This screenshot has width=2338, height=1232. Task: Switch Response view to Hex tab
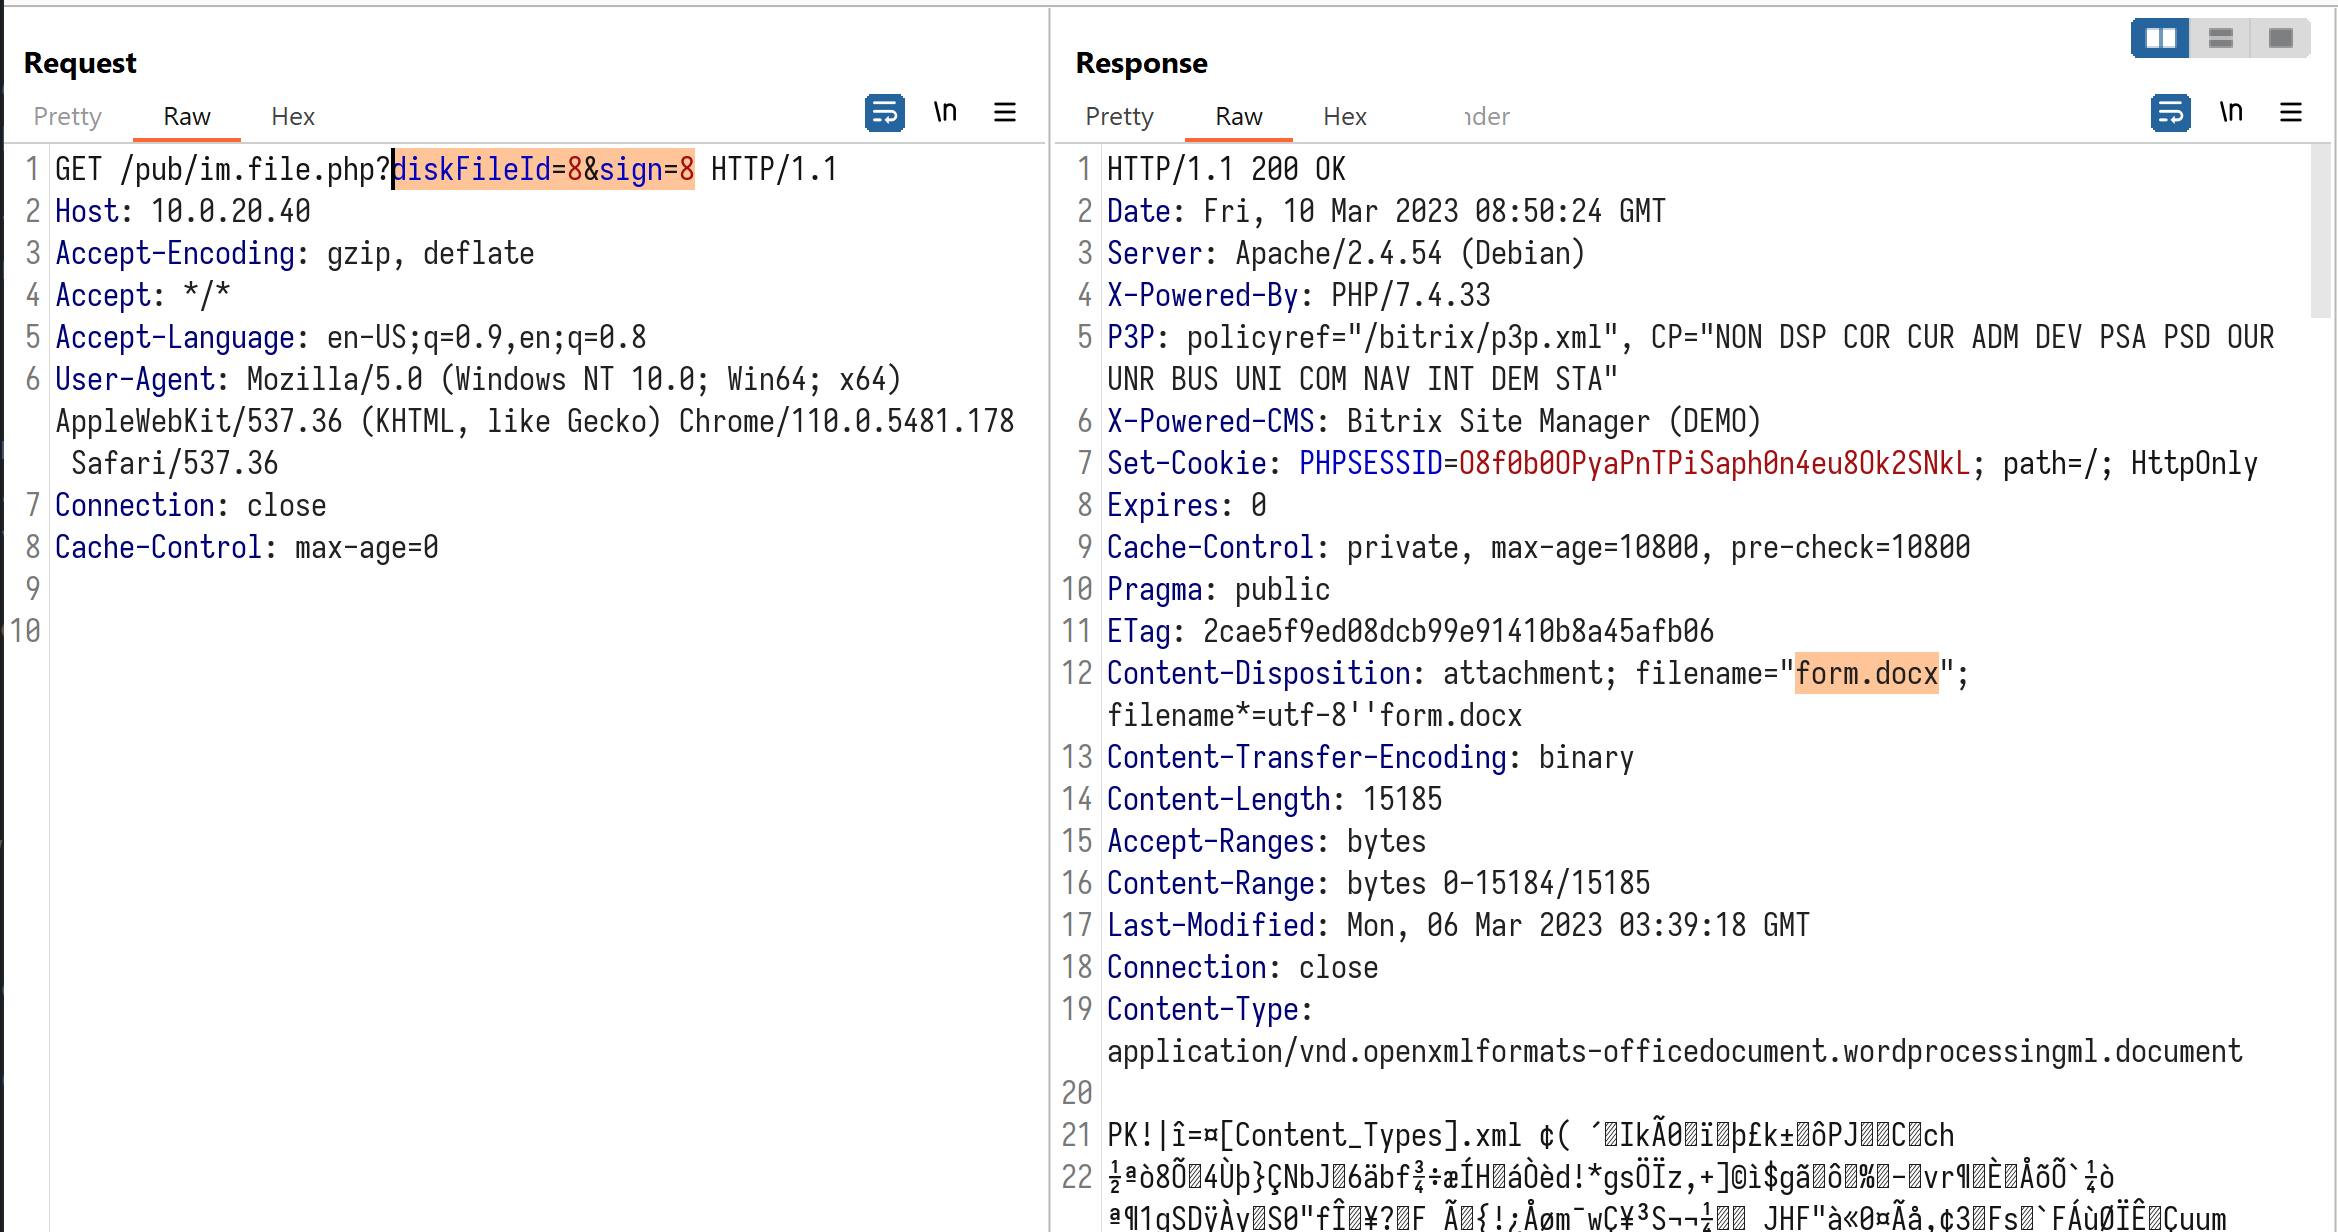click(1344, 117)
